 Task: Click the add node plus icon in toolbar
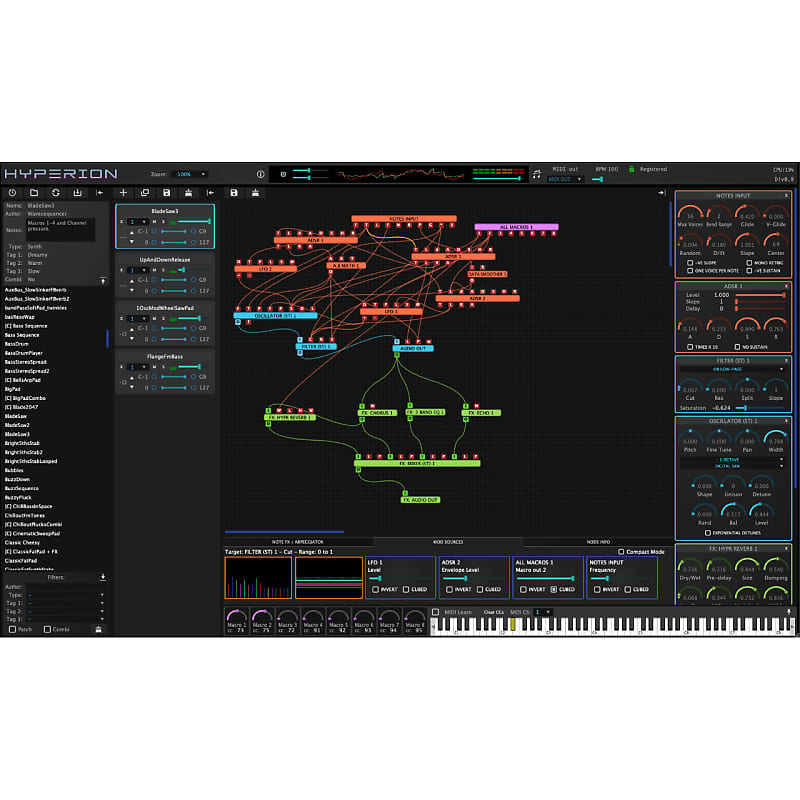[x=123, y=193]
